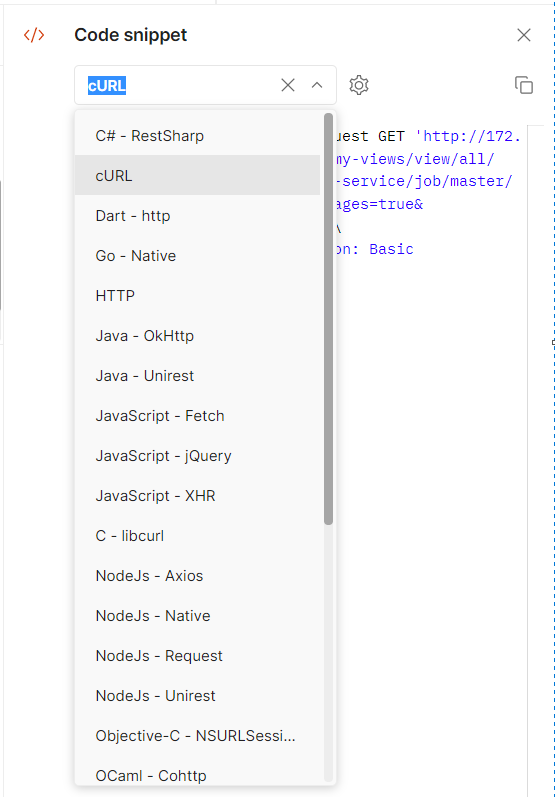This screenshot has width=555, height=797.
Task: Click the 'GET' keyword in the snippet
Action: [391, 137]
